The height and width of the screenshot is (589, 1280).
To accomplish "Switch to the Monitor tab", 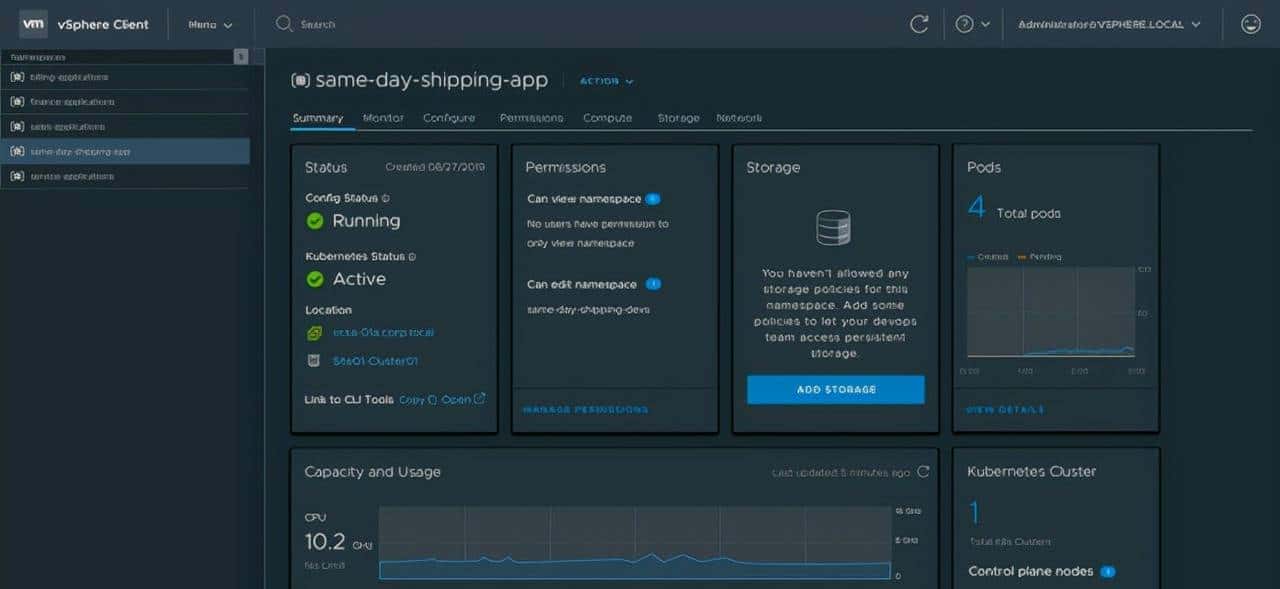I will 383,117.
